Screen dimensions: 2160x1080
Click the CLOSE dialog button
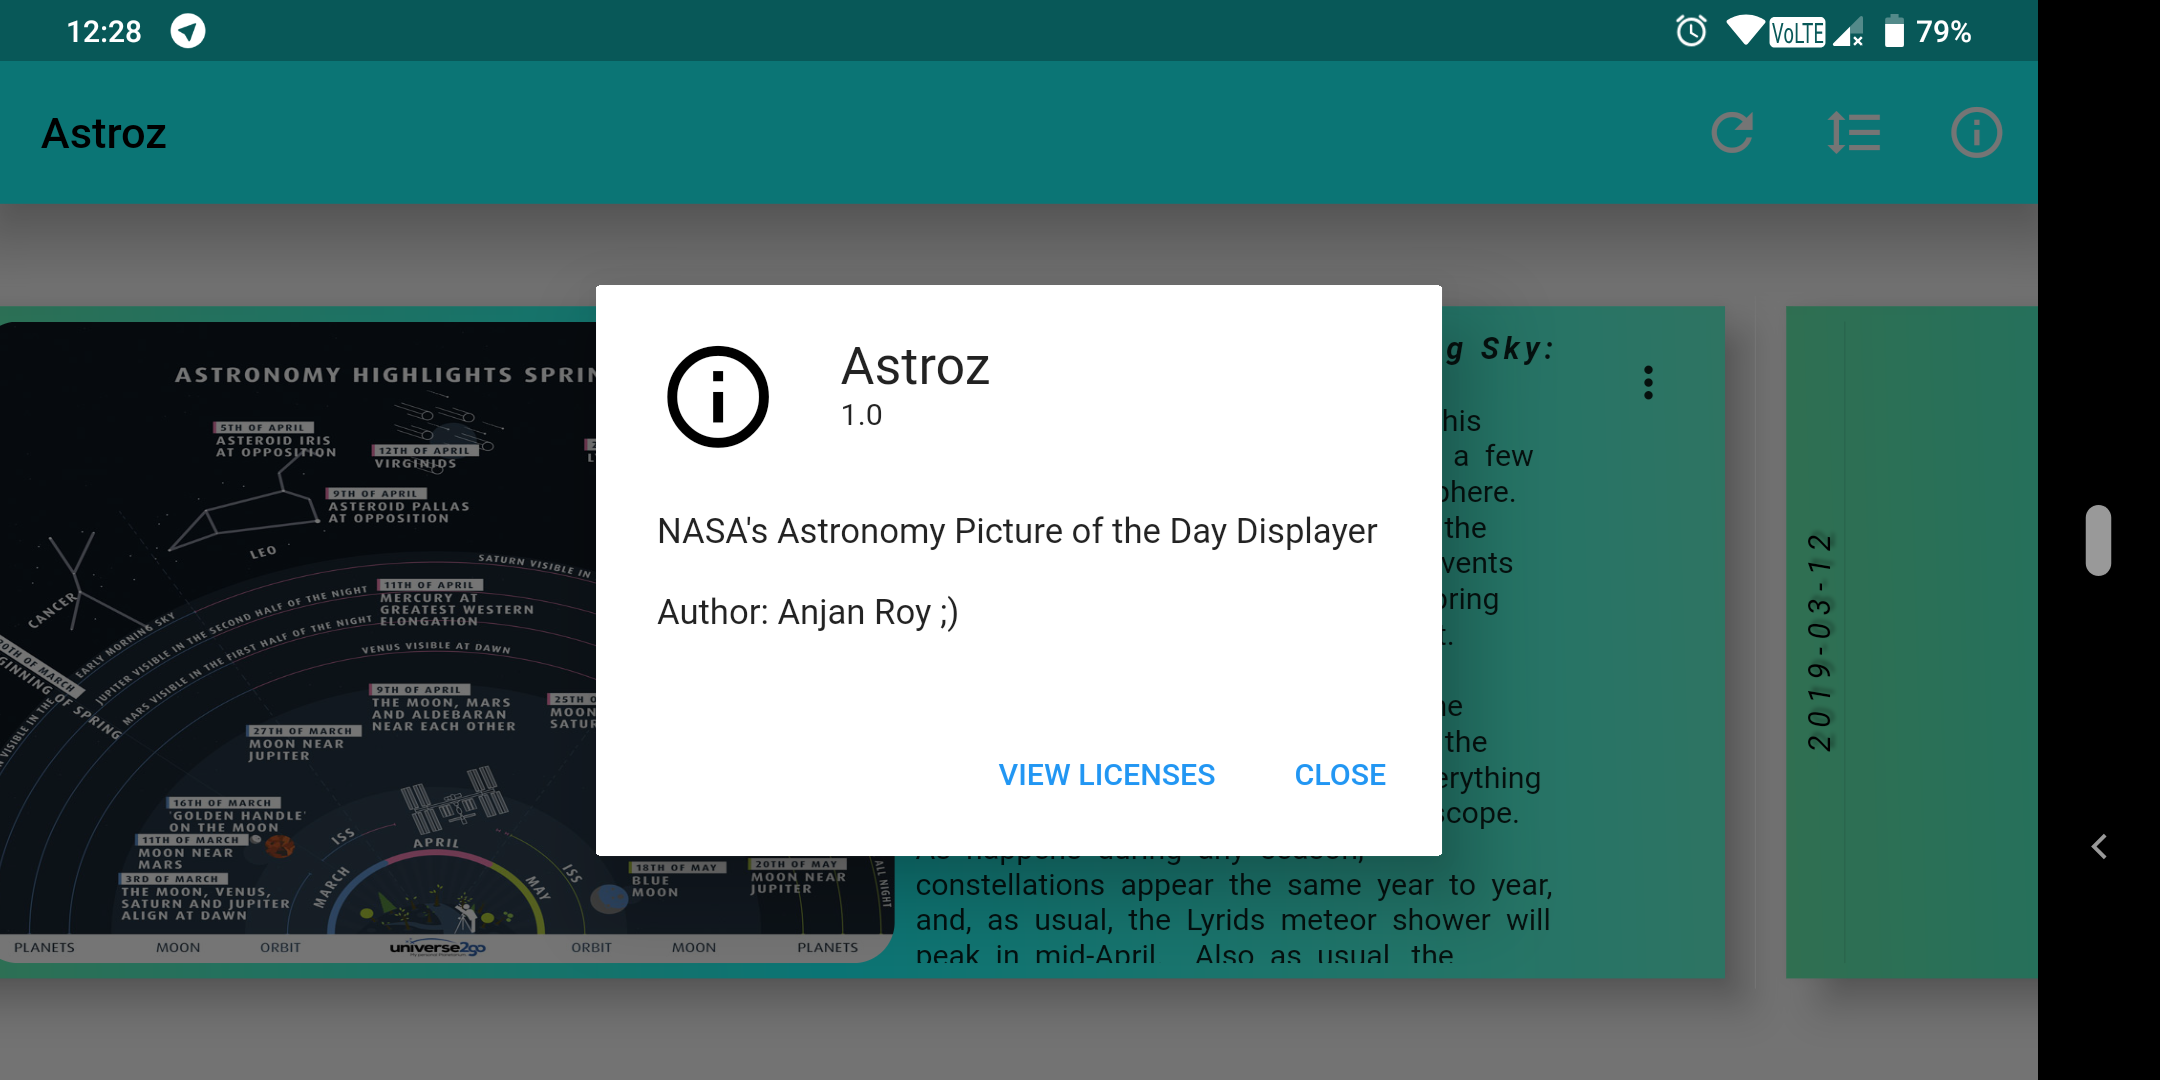[x=1340, y=775]
